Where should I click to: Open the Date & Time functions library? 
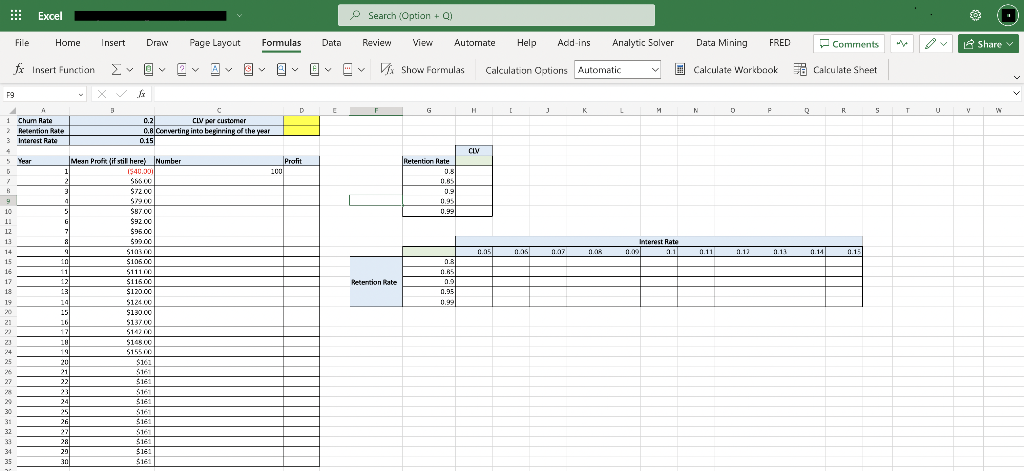[249, 70]
